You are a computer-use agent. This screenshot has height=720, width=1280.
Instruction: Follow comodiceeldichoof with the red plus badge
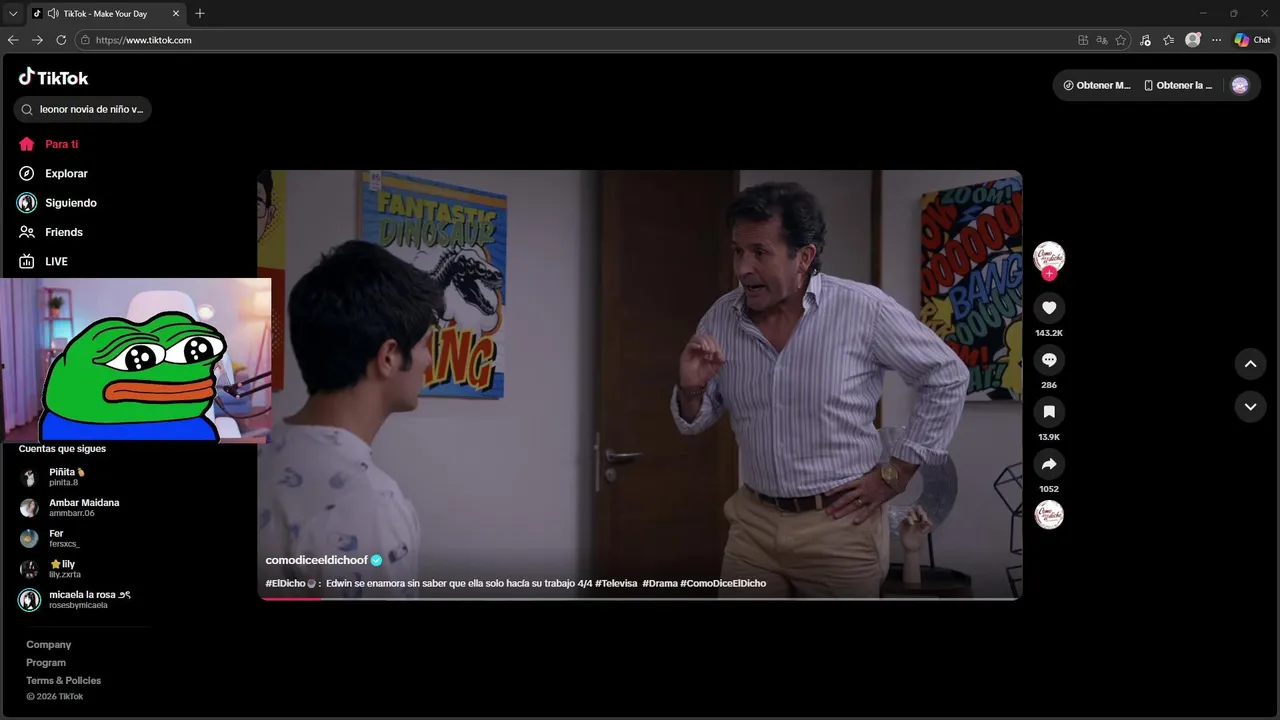click(1049, 274)
